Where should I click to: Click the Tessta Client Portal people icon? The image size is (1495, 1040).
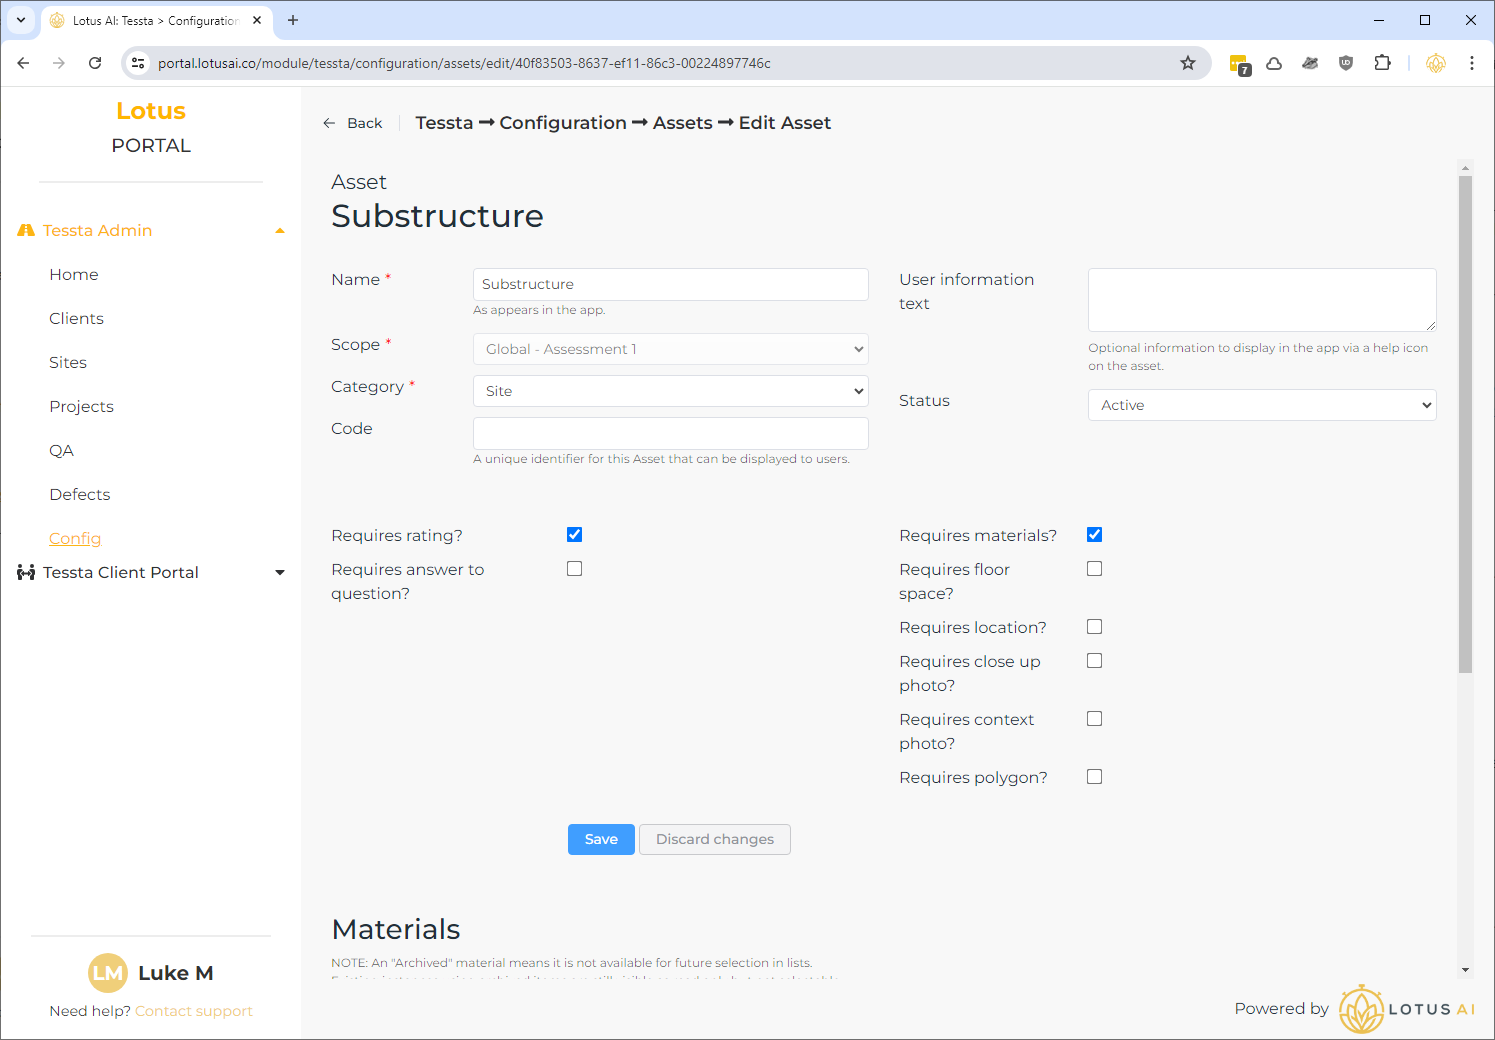[x=26, y=573]
